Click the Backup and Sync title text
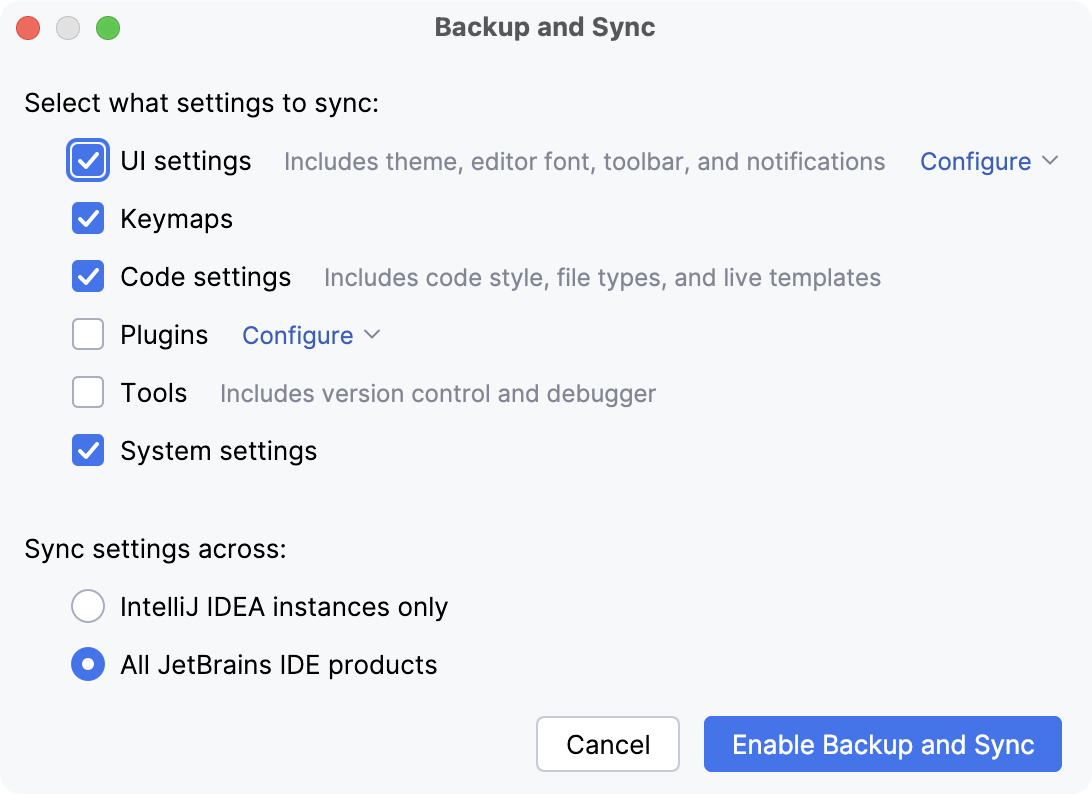Image resolution: width=1092 pixels, height=794 pixels. [x=544, y=27]
